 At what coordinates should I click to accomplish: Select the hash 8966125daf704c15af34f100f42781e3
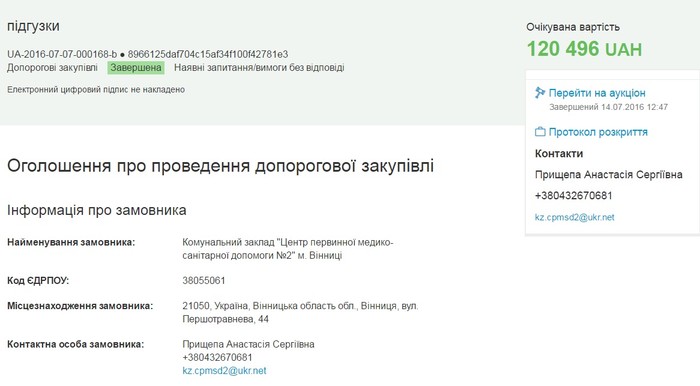pyautogui.click(x=208, y=54)
